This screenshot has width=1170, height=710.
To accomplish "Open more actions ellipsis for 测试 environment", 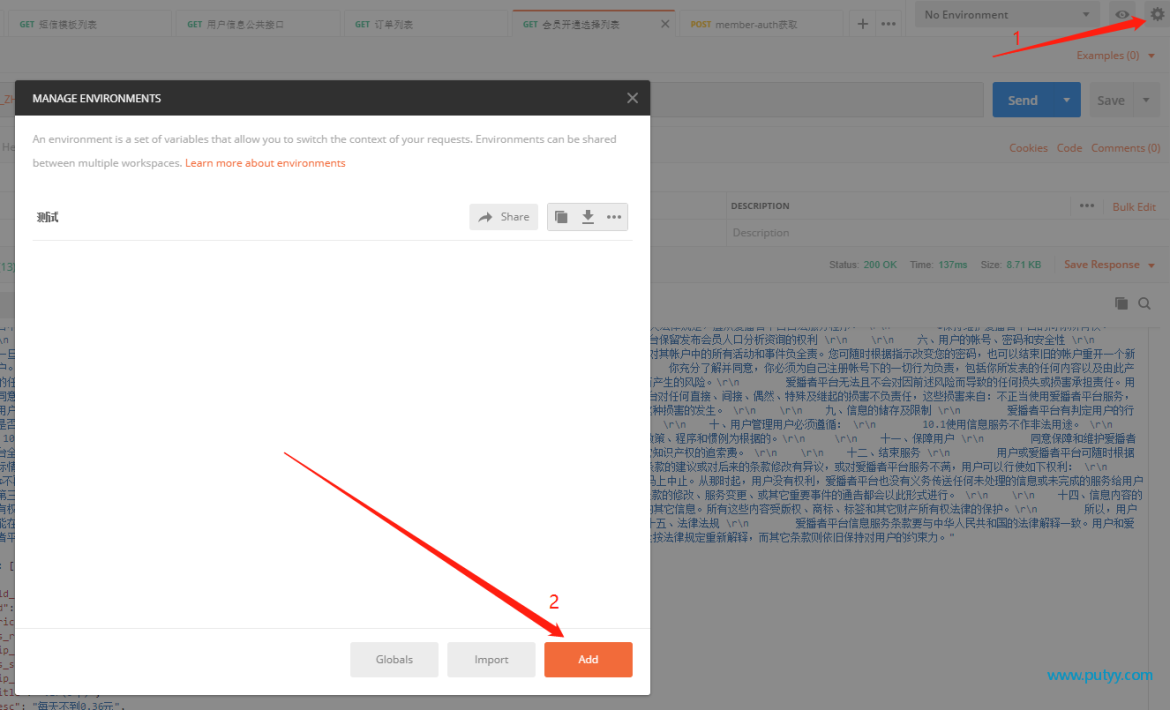I will [613, 217].
